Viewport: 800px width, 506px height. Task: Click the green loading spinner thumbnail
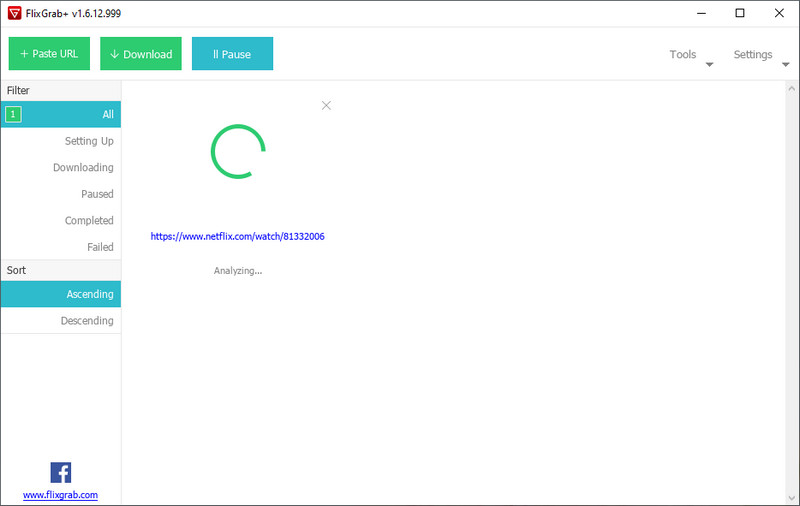[238, 151]
